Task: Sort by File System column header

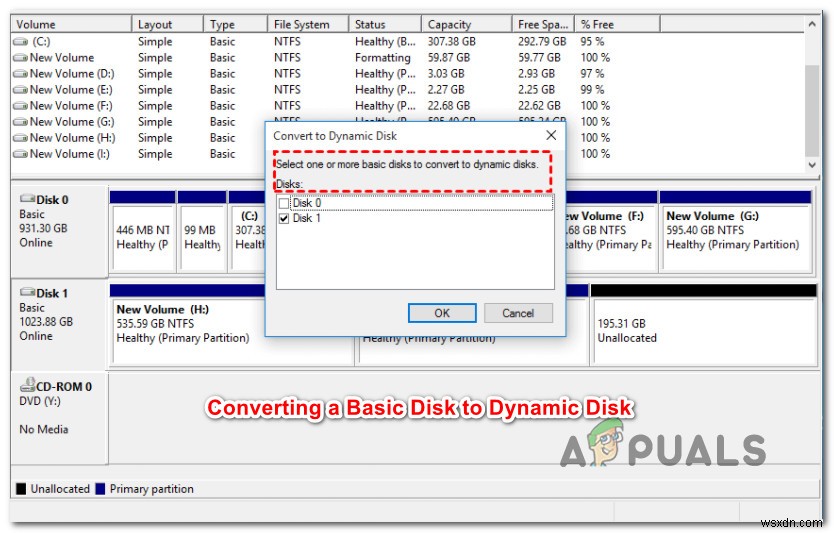Action: 308,24
